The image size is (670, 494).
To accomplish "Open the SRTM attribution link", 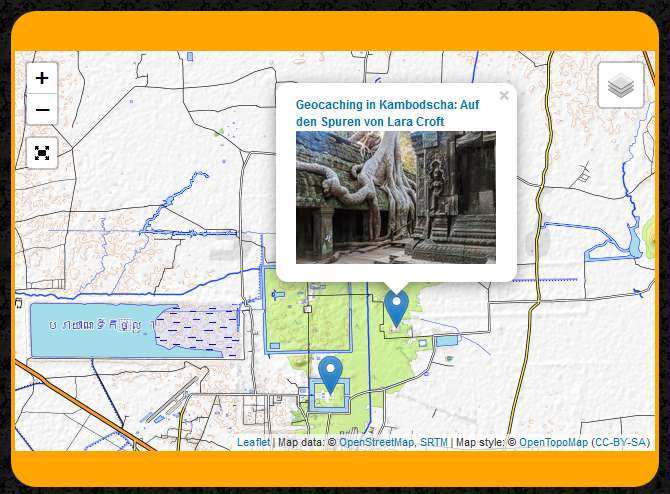I will pos(434,442).
